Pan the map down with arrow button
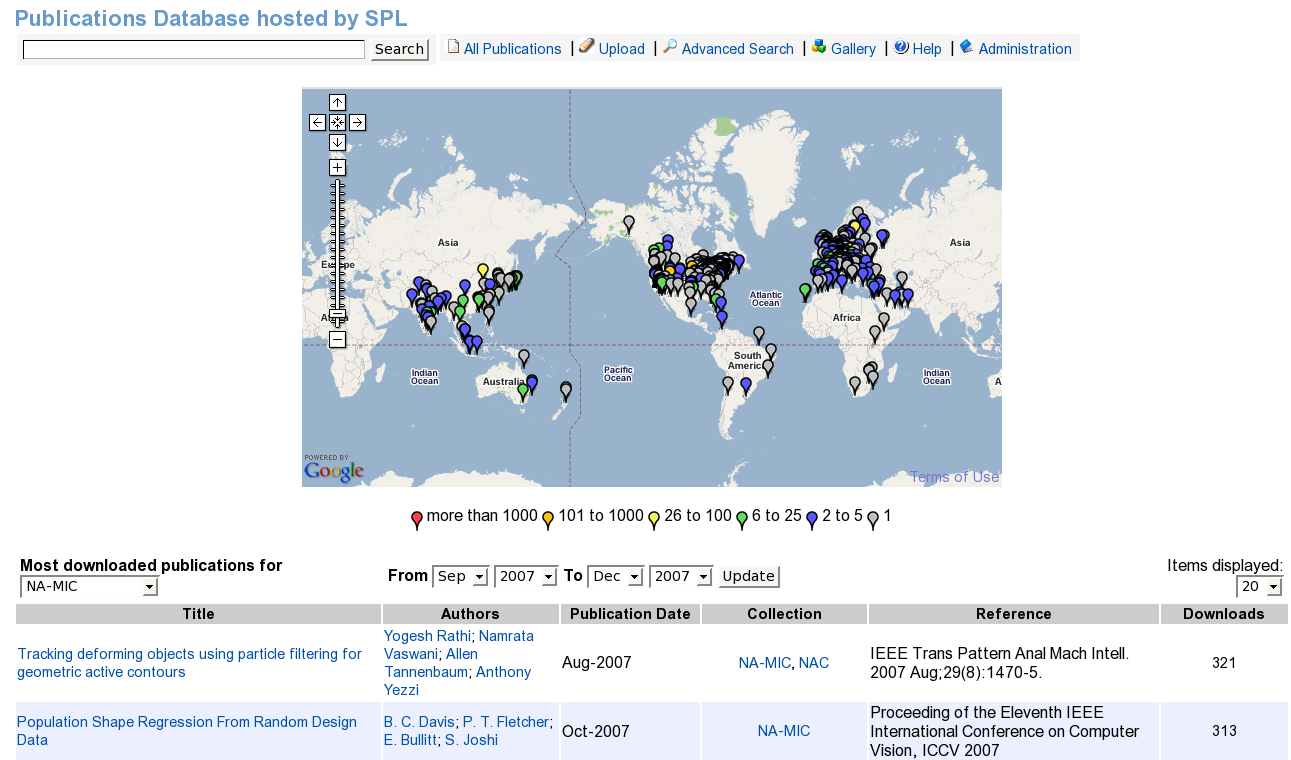 tap(337, 142)
